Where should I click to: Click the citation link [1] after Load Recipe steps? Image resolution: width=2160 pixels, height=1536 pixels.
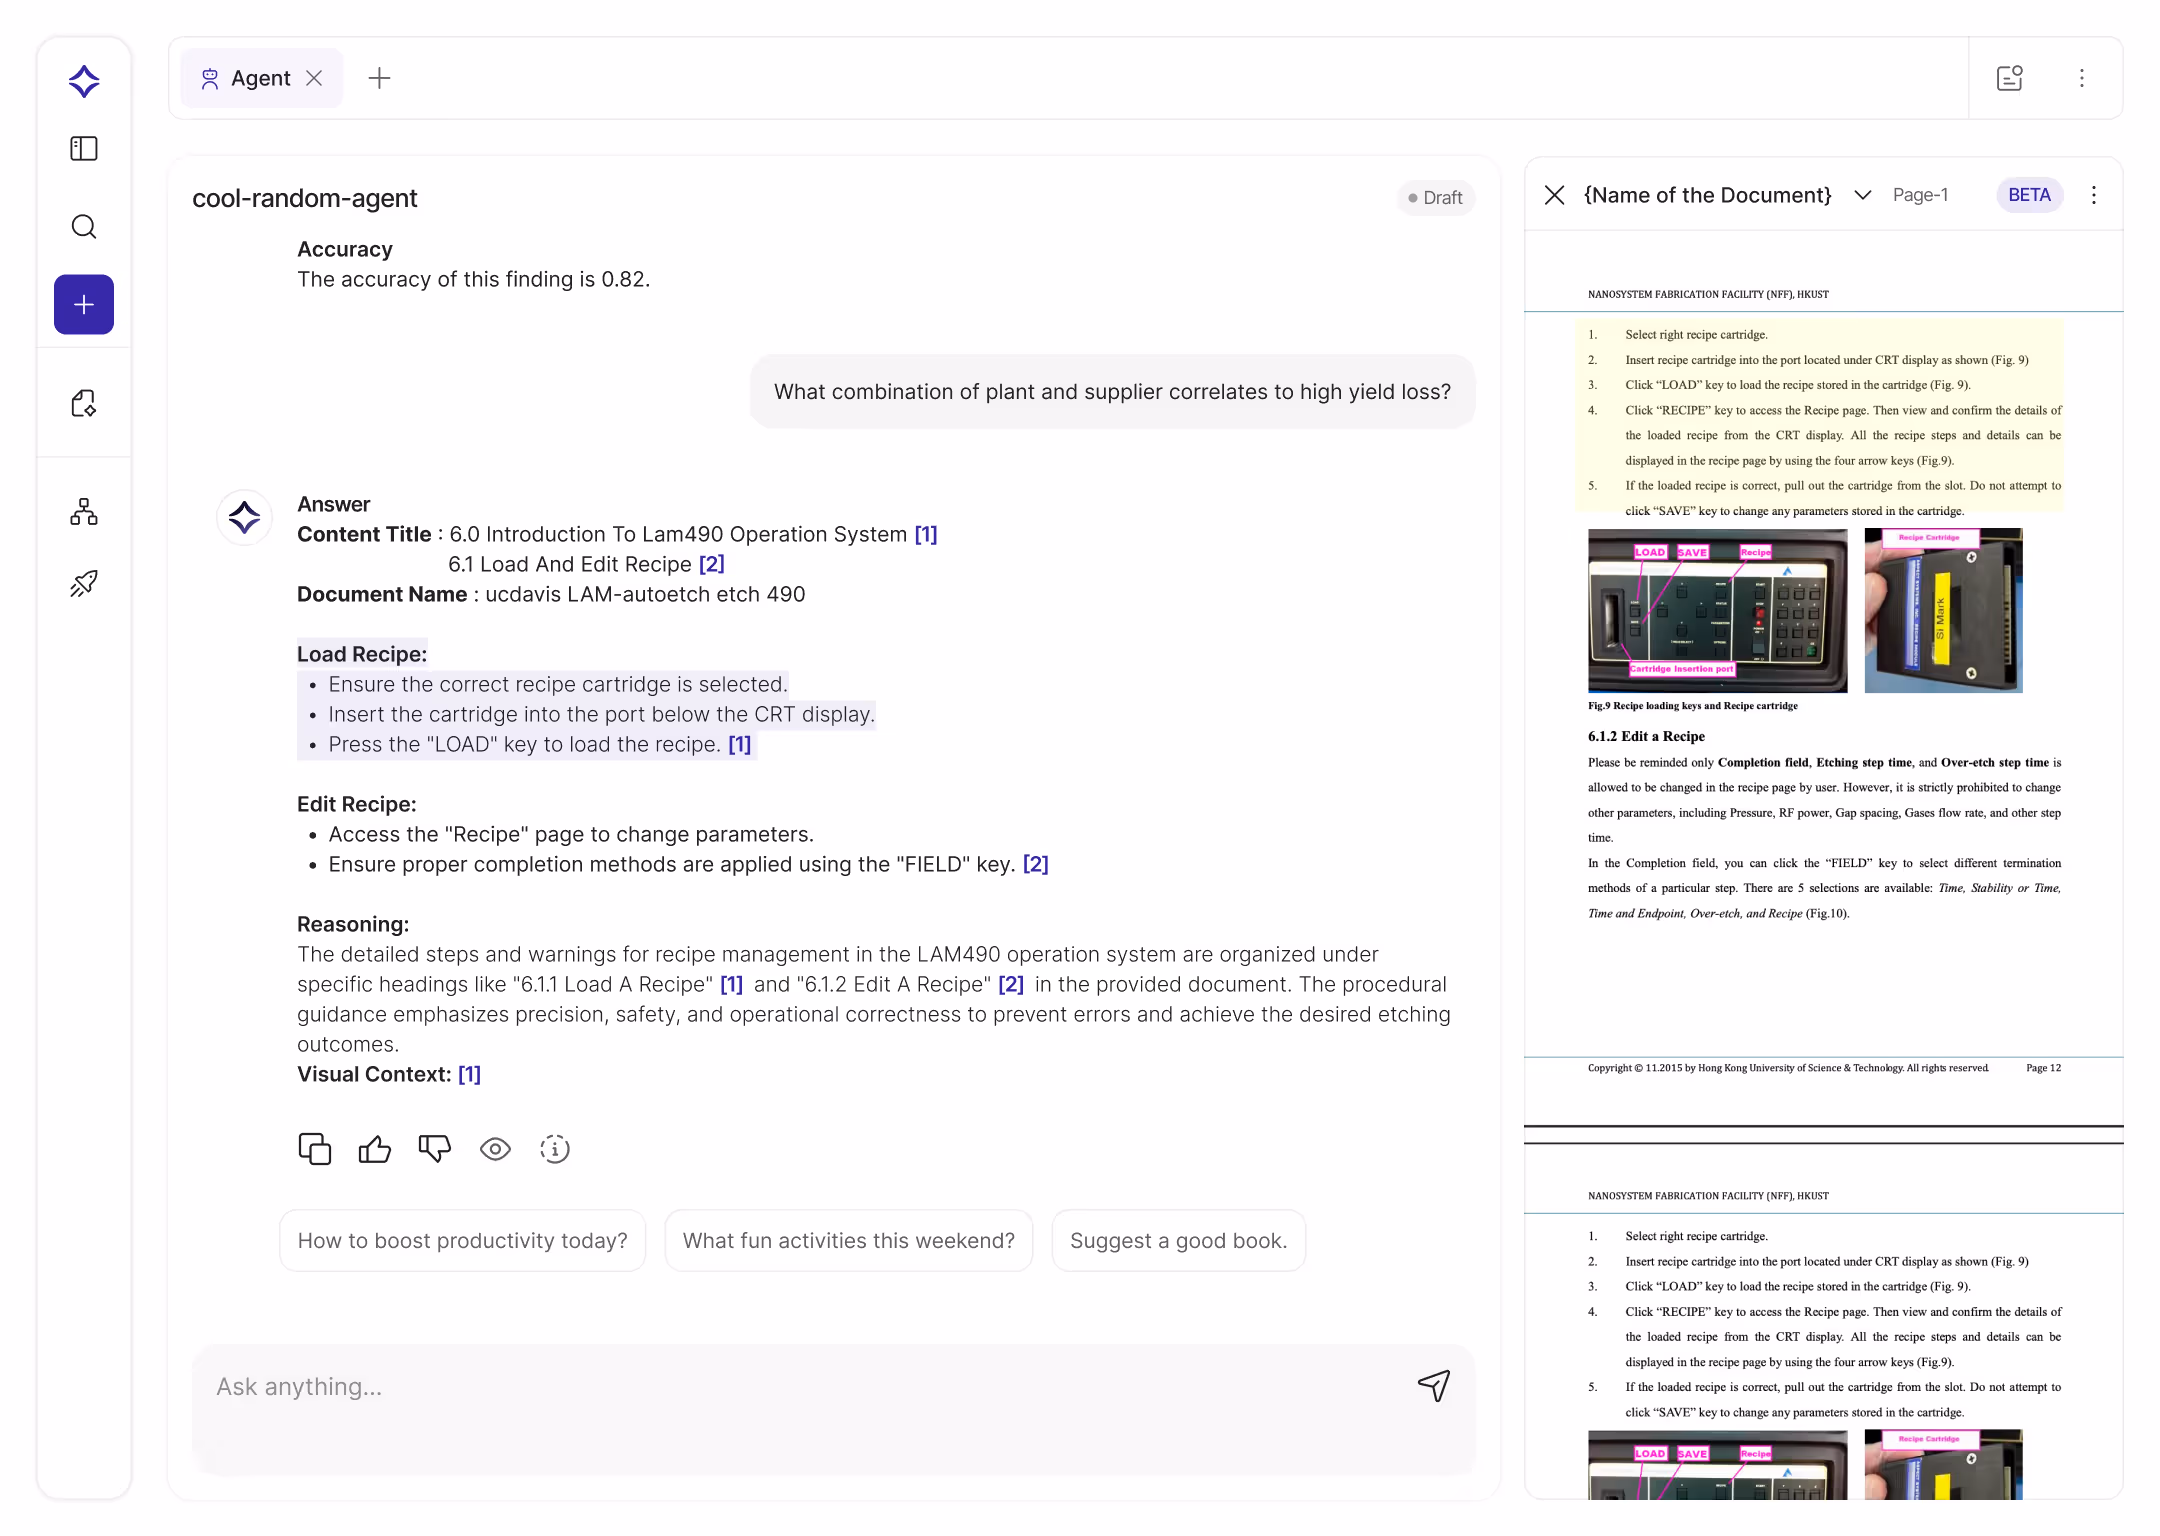click(739, 744)
